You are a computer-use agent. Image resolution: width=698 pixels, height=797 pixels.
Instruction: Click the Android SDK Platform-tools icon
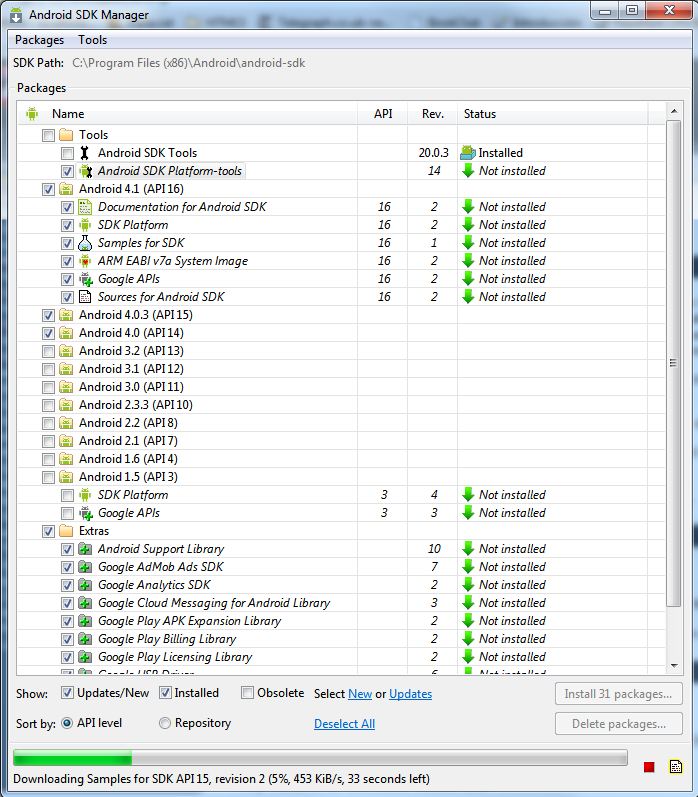(85, 171)
